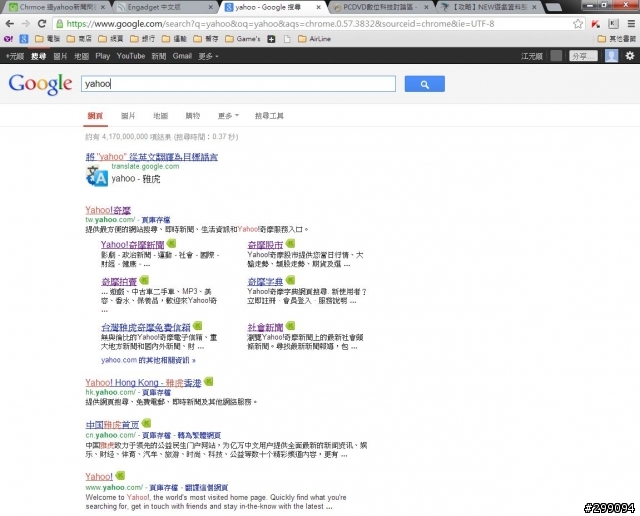The width and height of the screenshot is (640, 516).
Task: Click the 轉為繁體網頁 link
Action: pyautogui.click(x=199, y=435)
